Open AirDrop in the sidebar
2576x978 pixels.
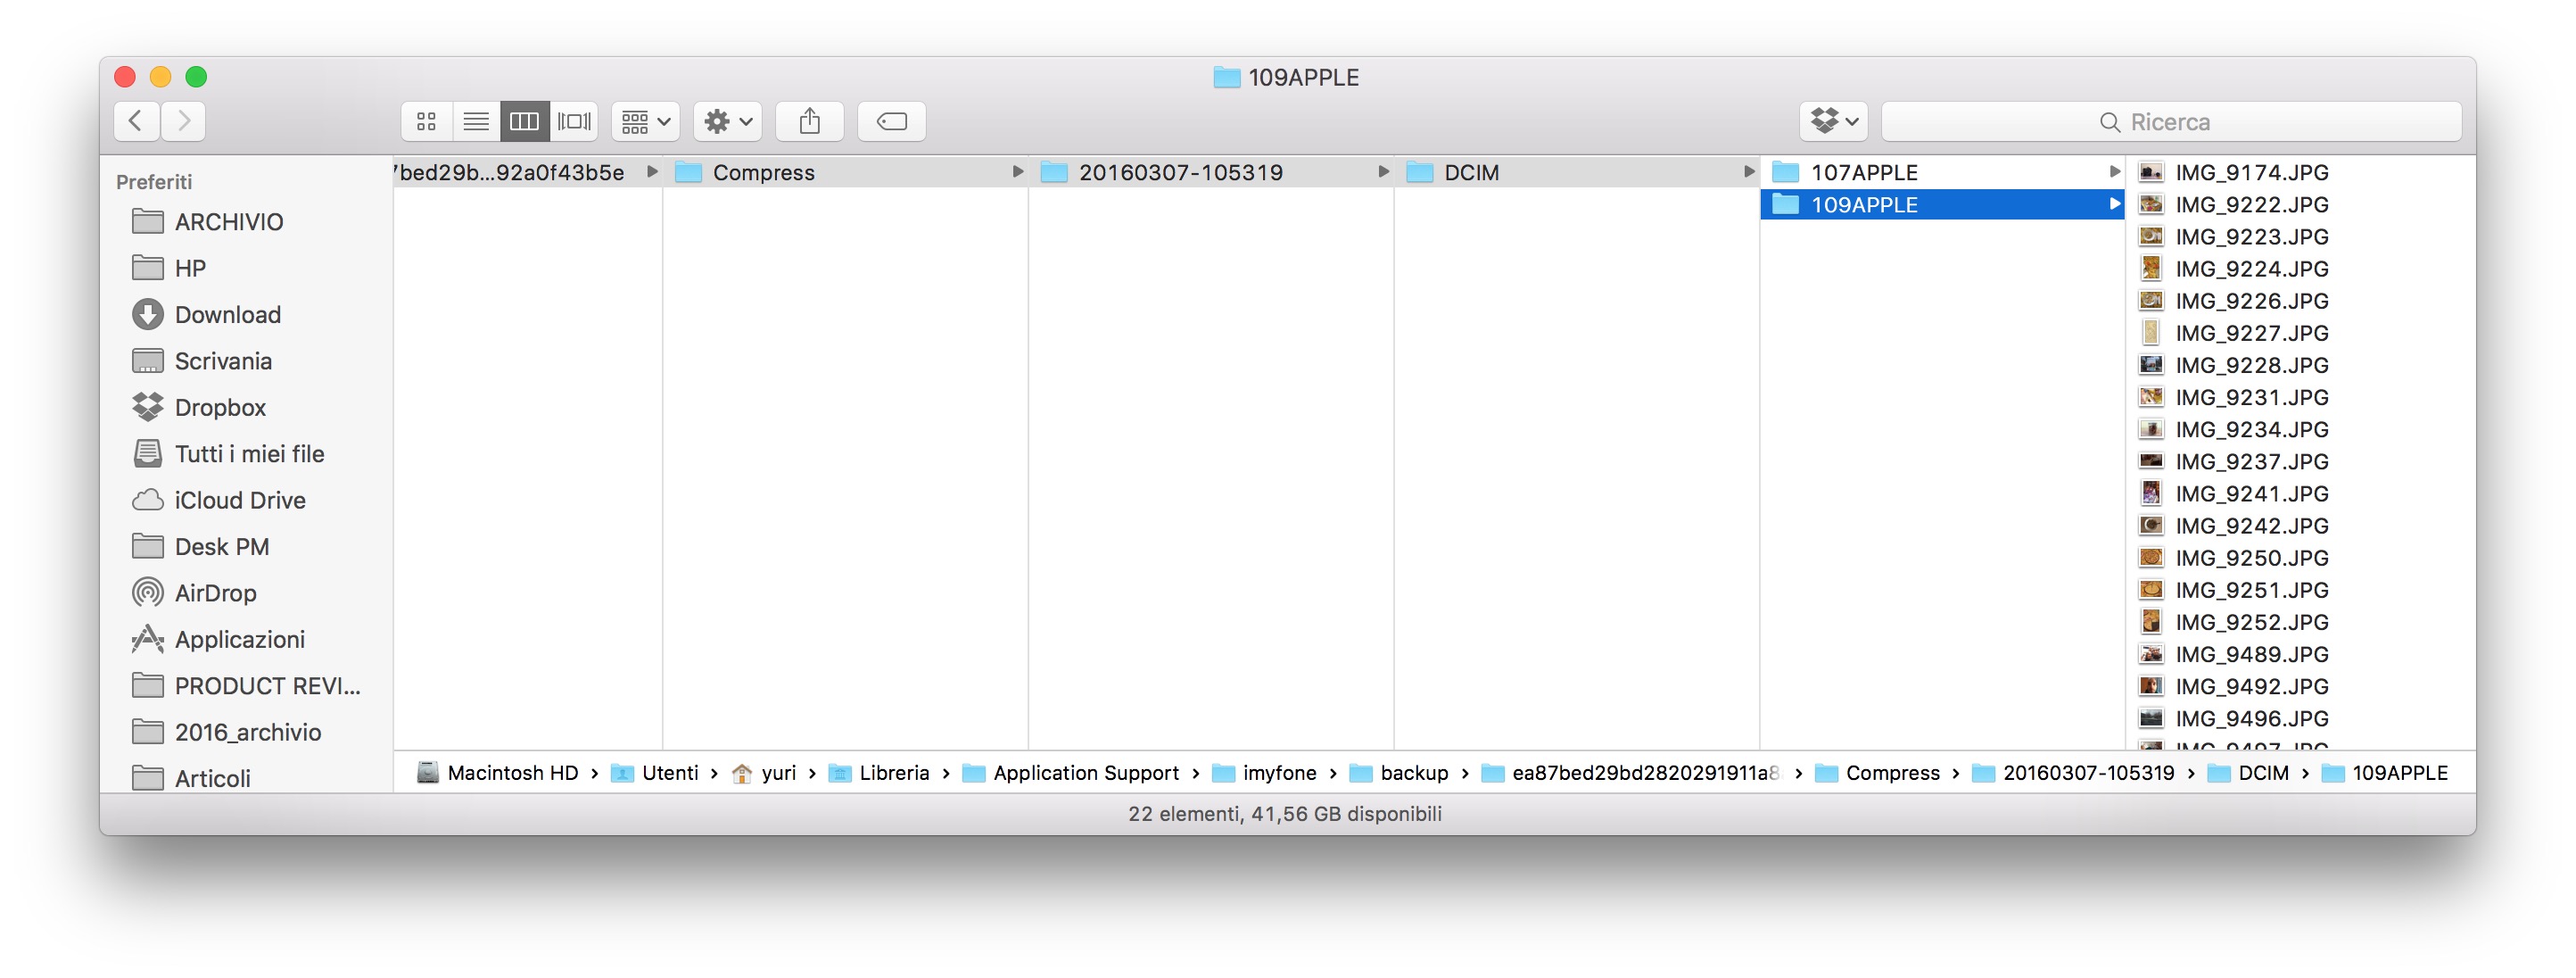215,593
